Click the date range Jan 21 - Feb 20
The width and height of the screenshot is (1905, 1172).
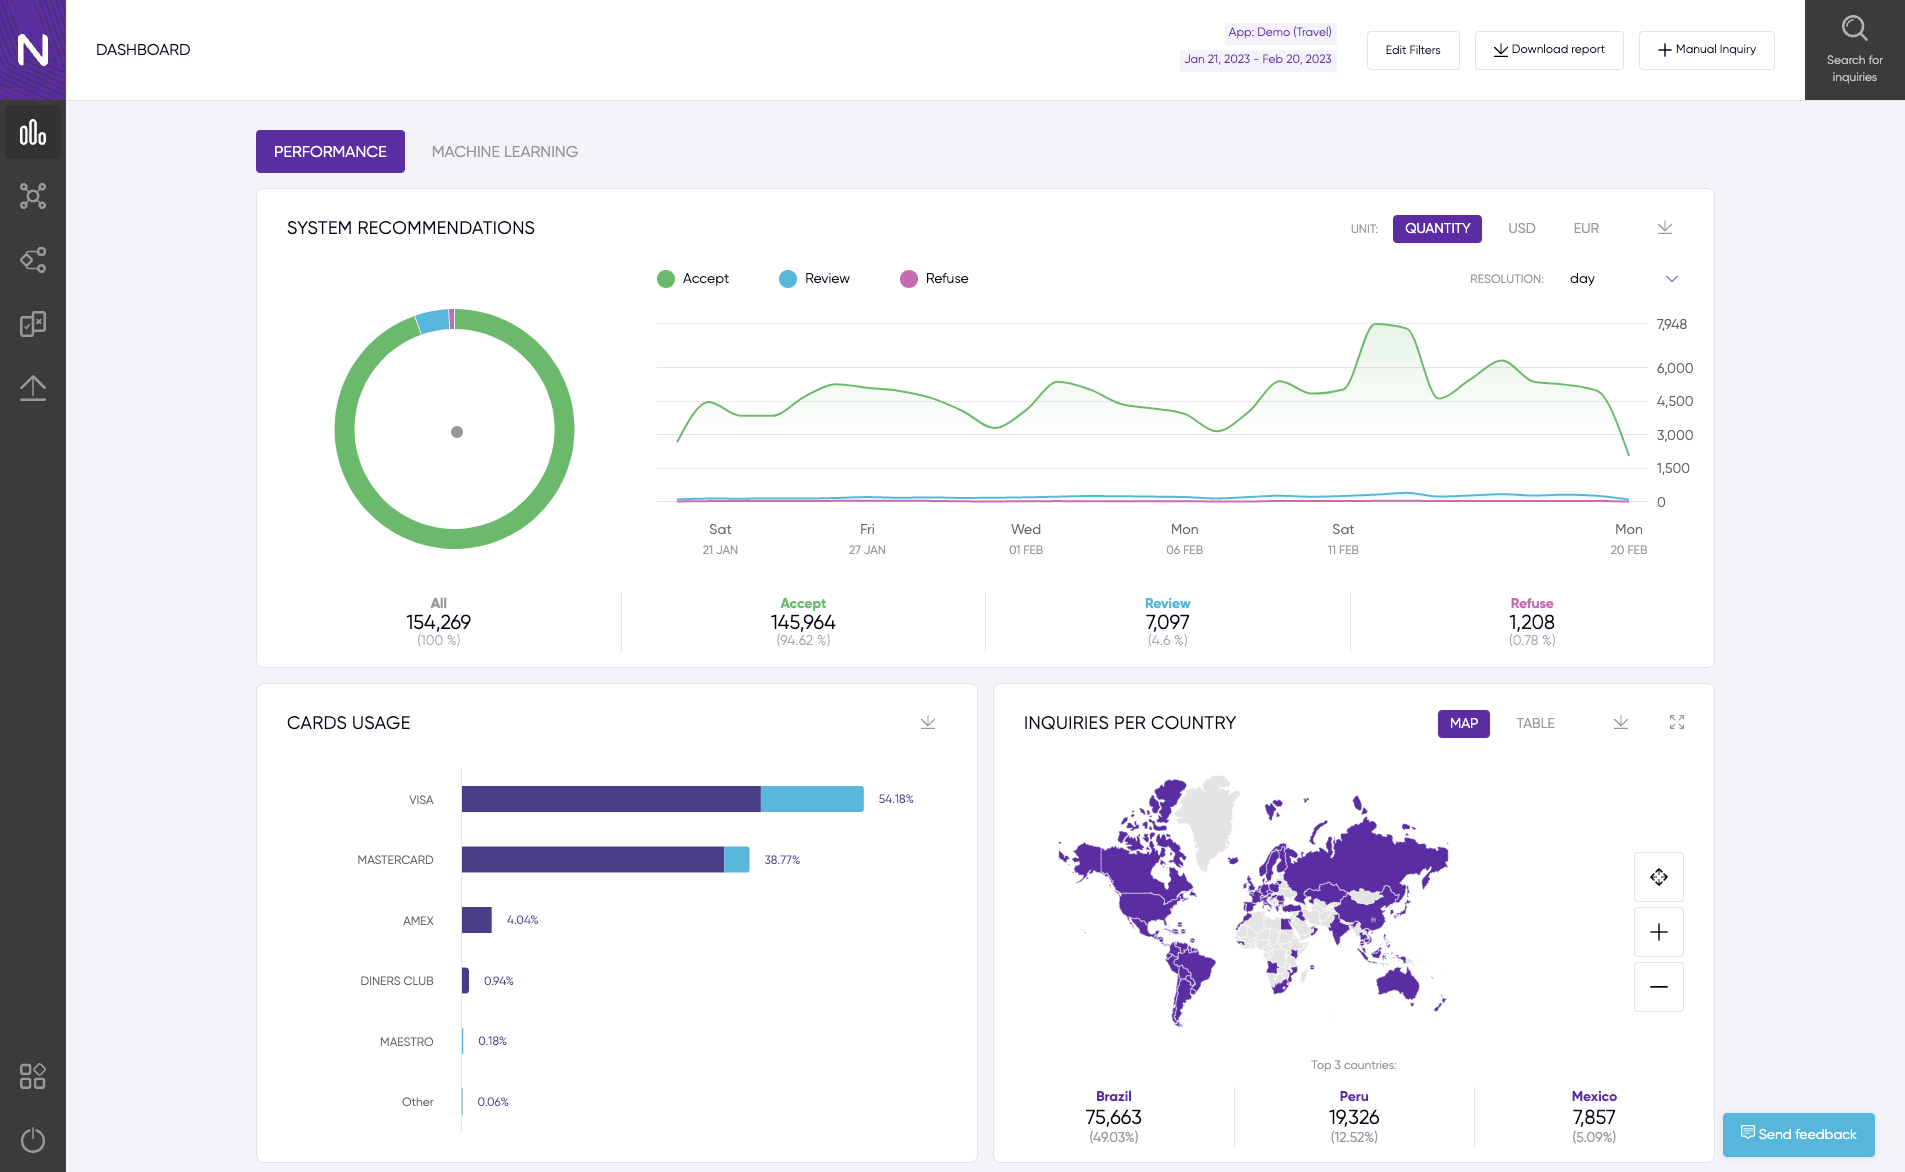[x=1258, y=59]
